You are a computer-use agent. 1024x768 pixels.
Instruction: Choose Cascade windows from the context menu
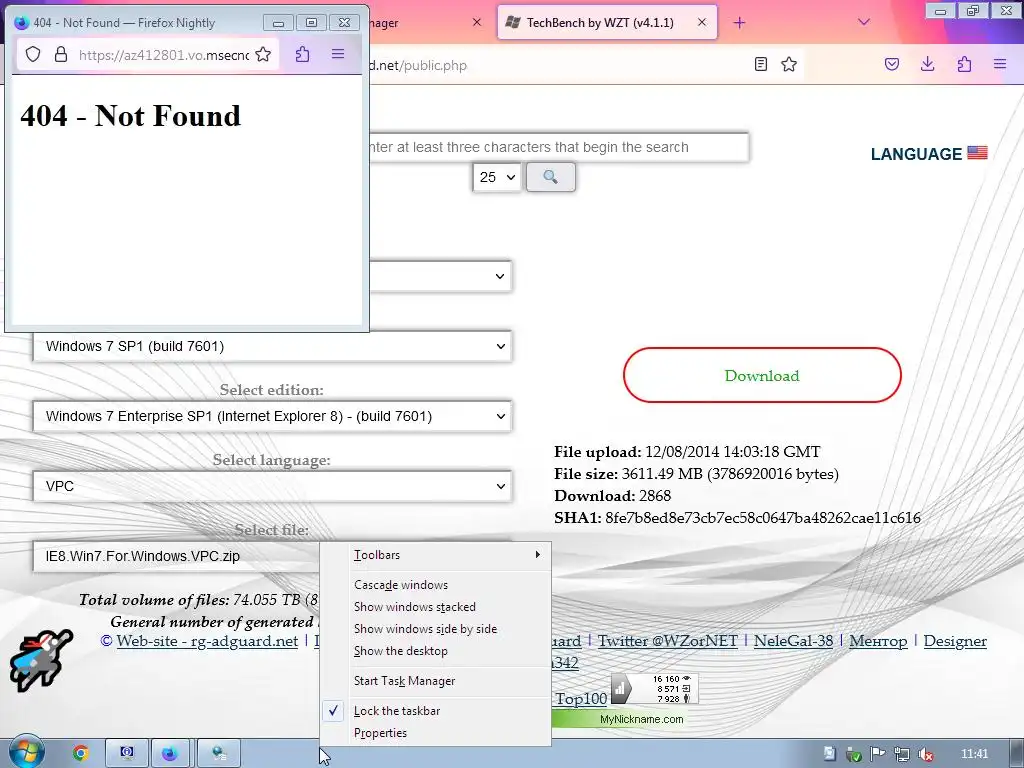click(435, 584)
